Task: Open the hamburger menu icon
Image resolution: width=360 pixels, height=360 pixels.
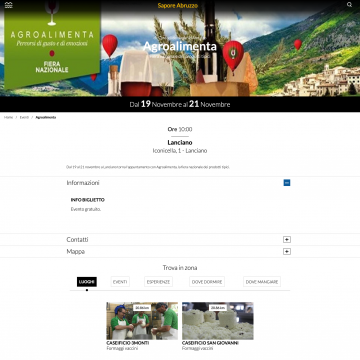Action: [9, 5]
